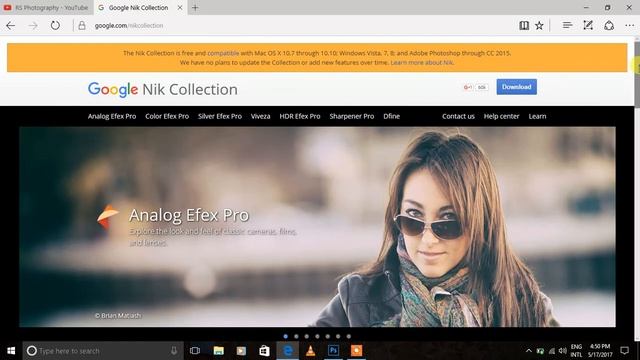
Task: Open Task View on the taskbar
Action: click(x=195, y=351)
